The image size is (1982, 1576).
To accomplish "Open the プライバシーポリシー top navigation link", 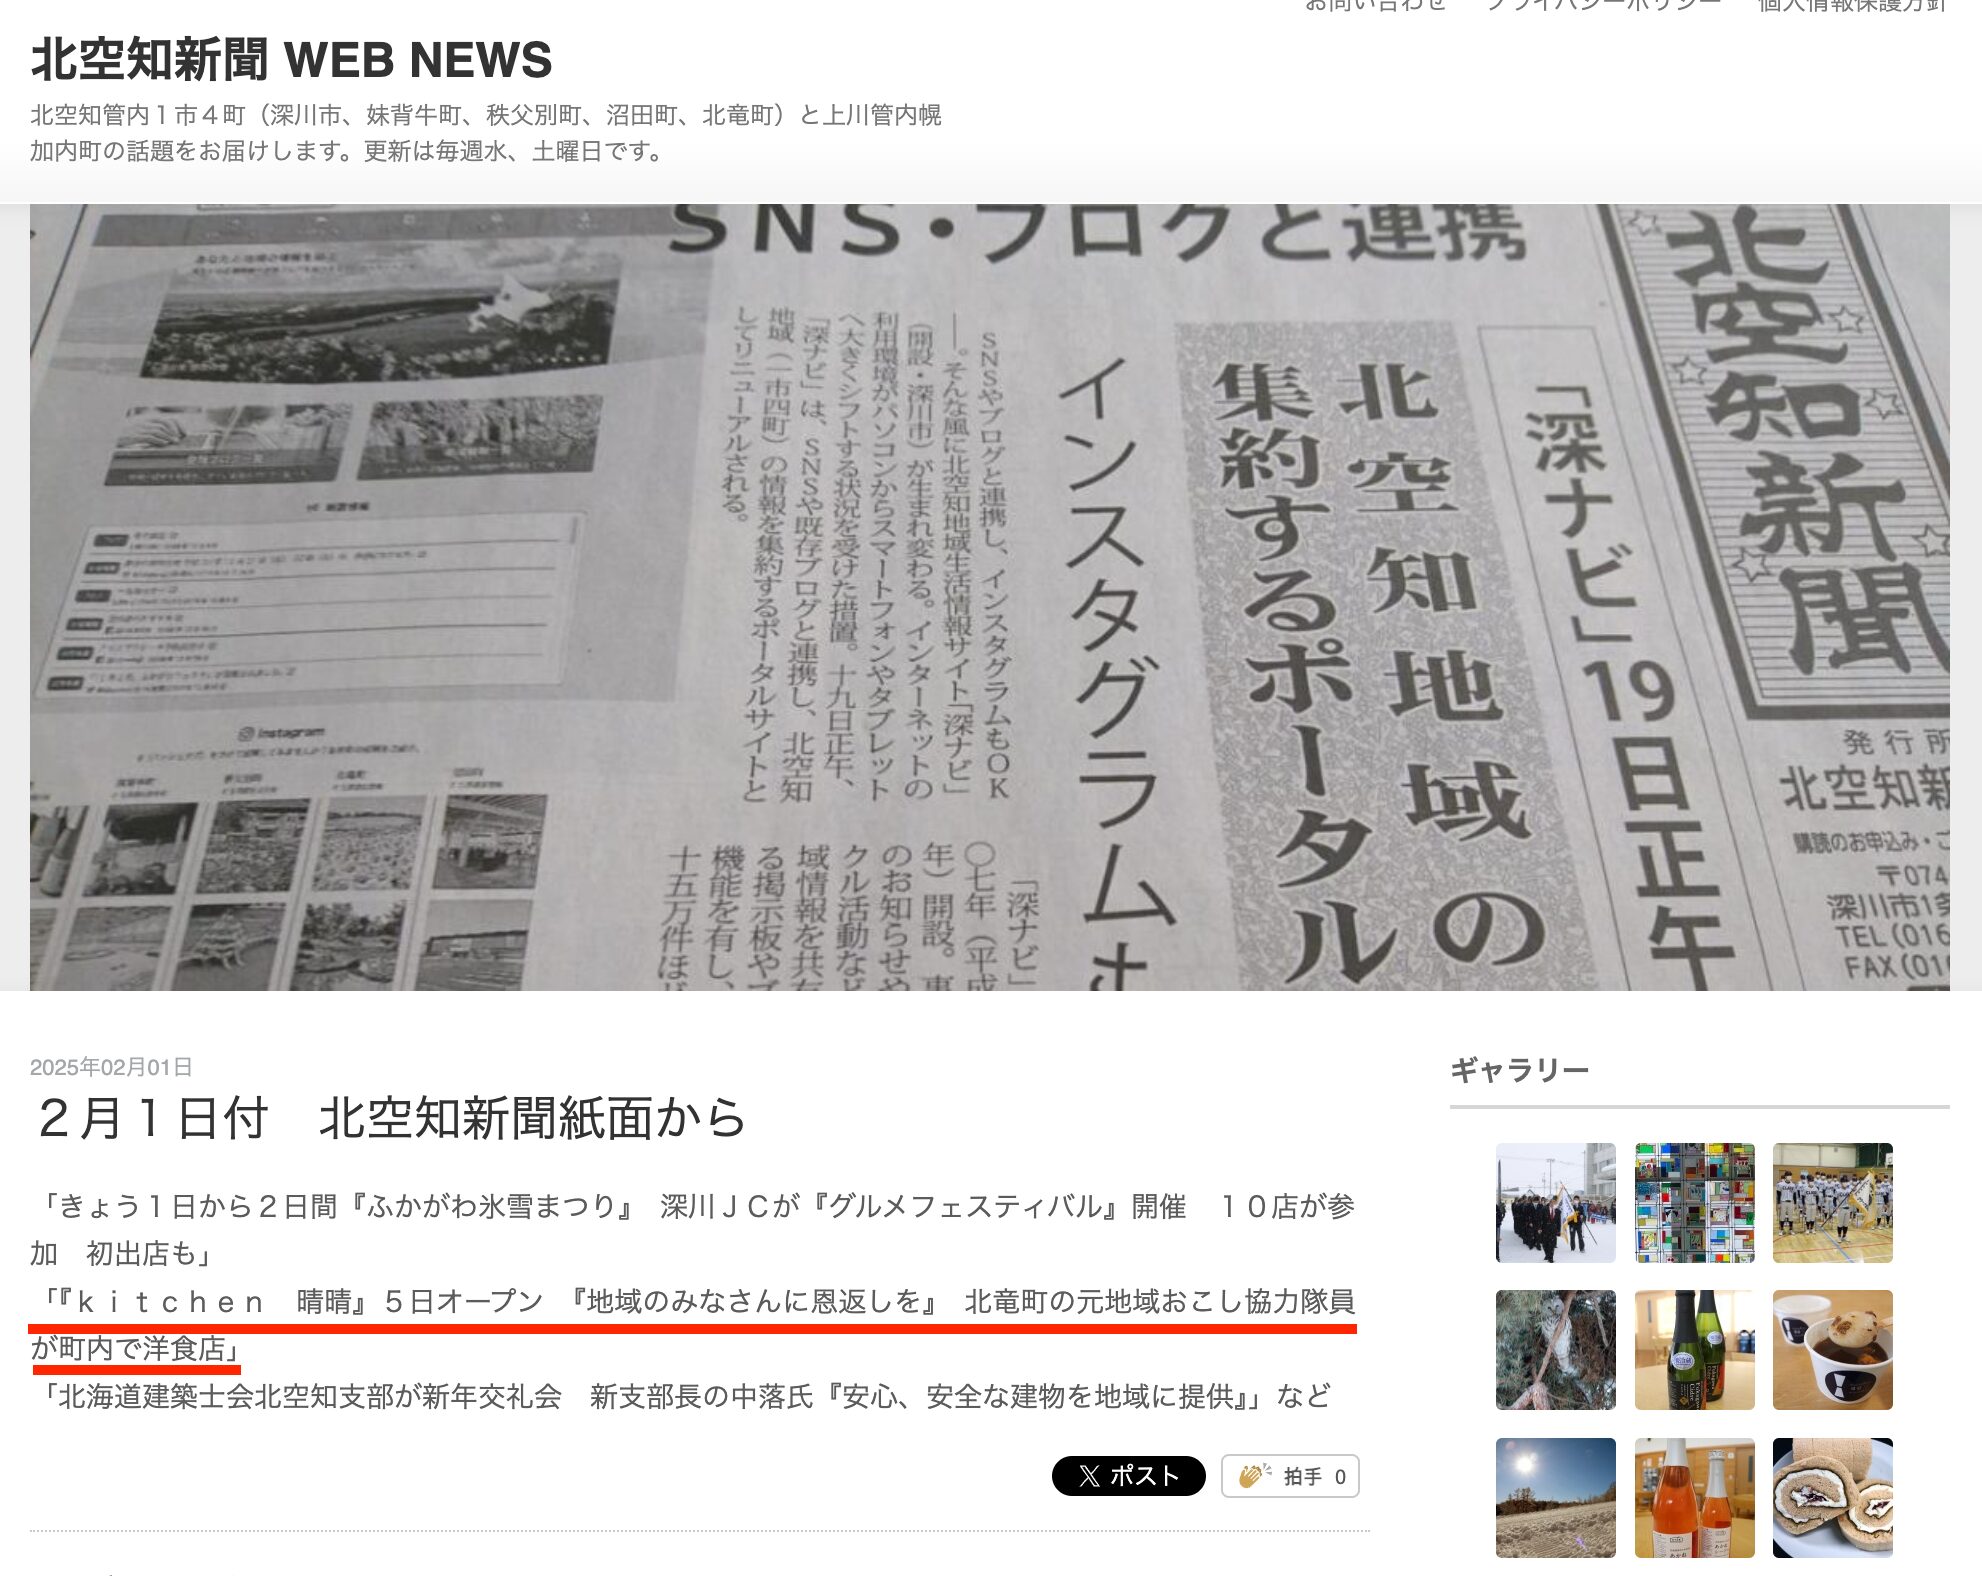I will (1602, 6).
